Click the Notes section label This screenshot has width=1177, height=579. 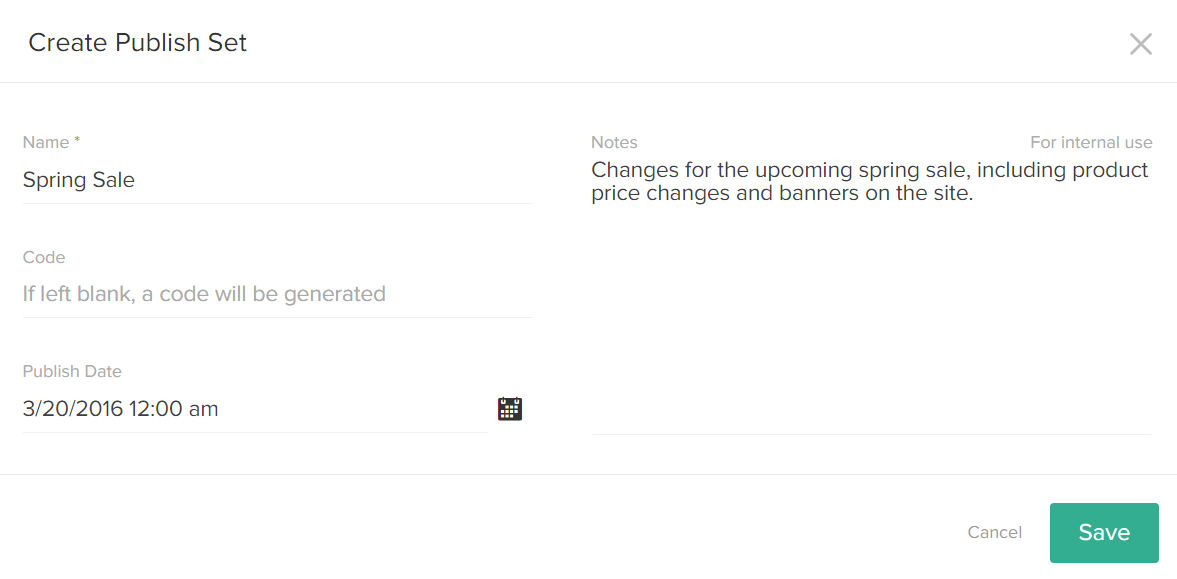[x=614, y=142]
